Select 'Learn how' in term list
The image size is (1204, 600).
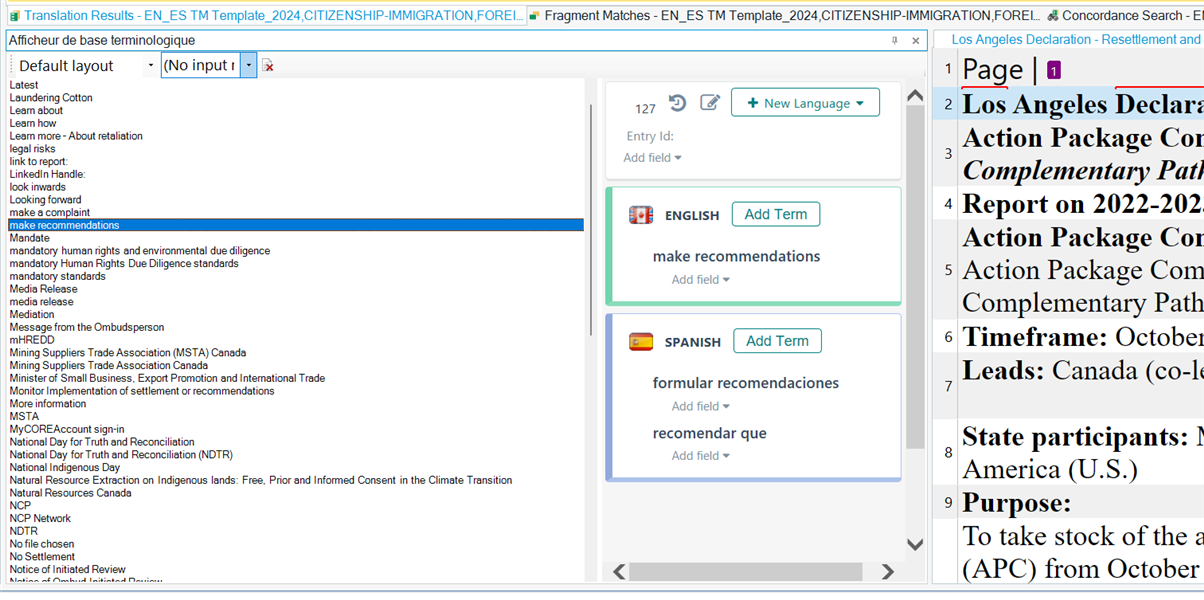[x=33, y=124]
